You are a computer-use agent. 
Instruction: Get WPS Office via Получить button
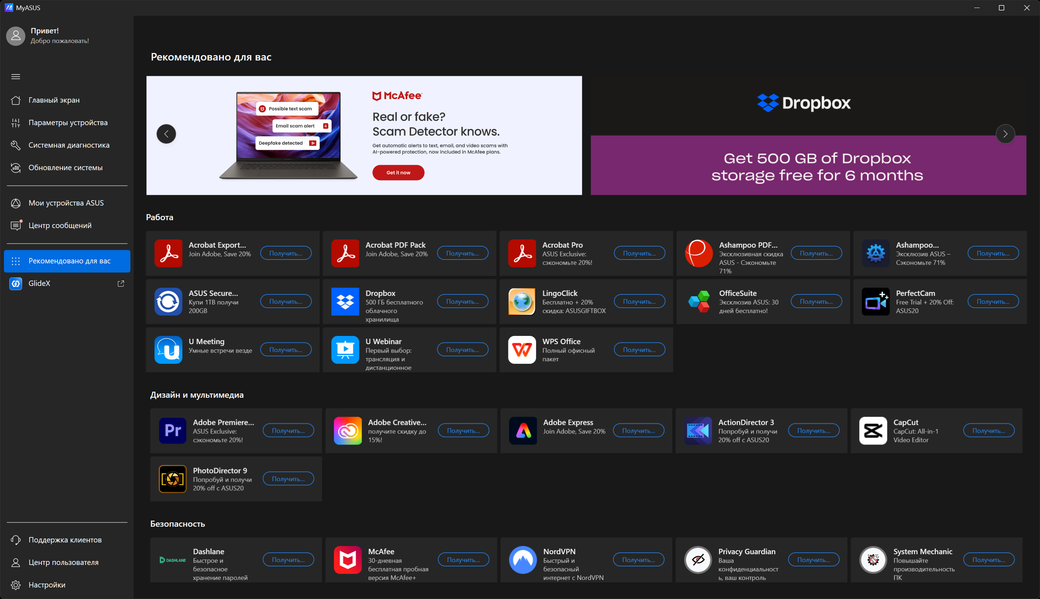click(x=639, y=350)
